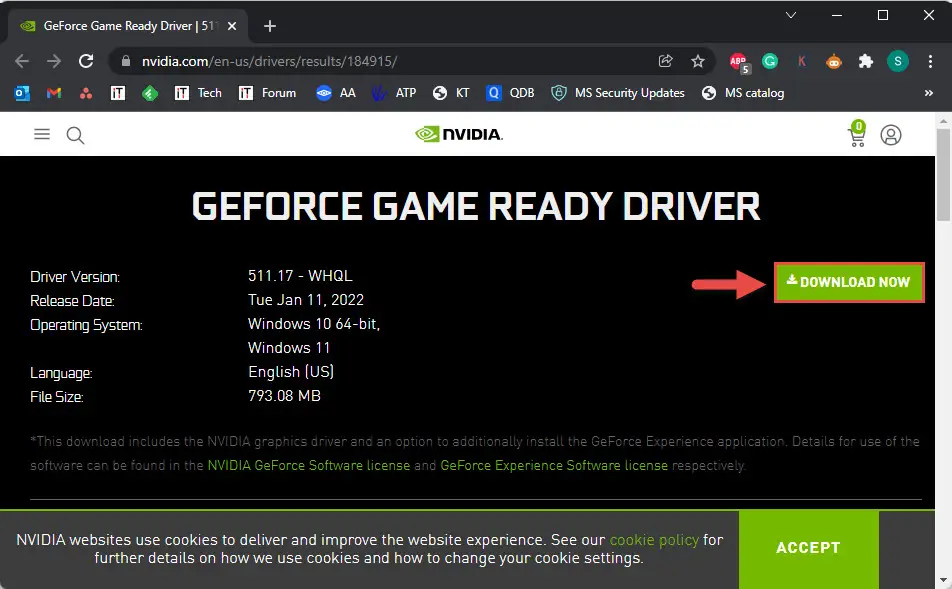952x589 pixels.
Task: Open the Tech bookmark
Action: (x=198, y=93)
